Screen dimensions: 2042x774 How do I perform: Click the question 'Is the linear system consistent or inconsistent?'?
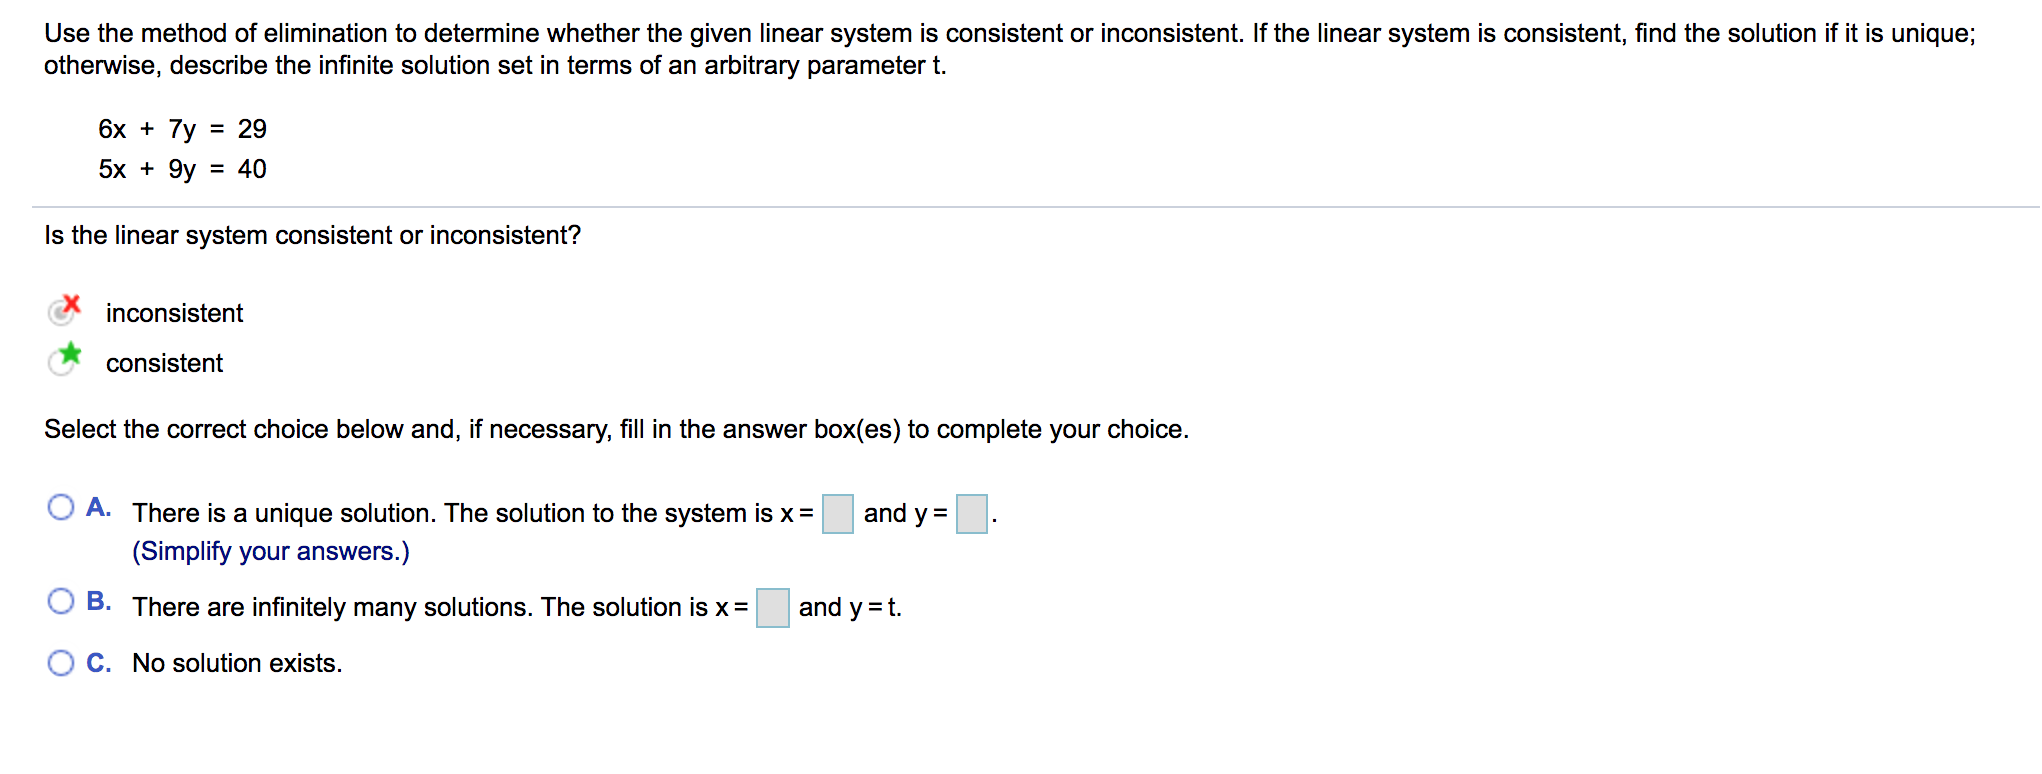click(x=313, y=235)
